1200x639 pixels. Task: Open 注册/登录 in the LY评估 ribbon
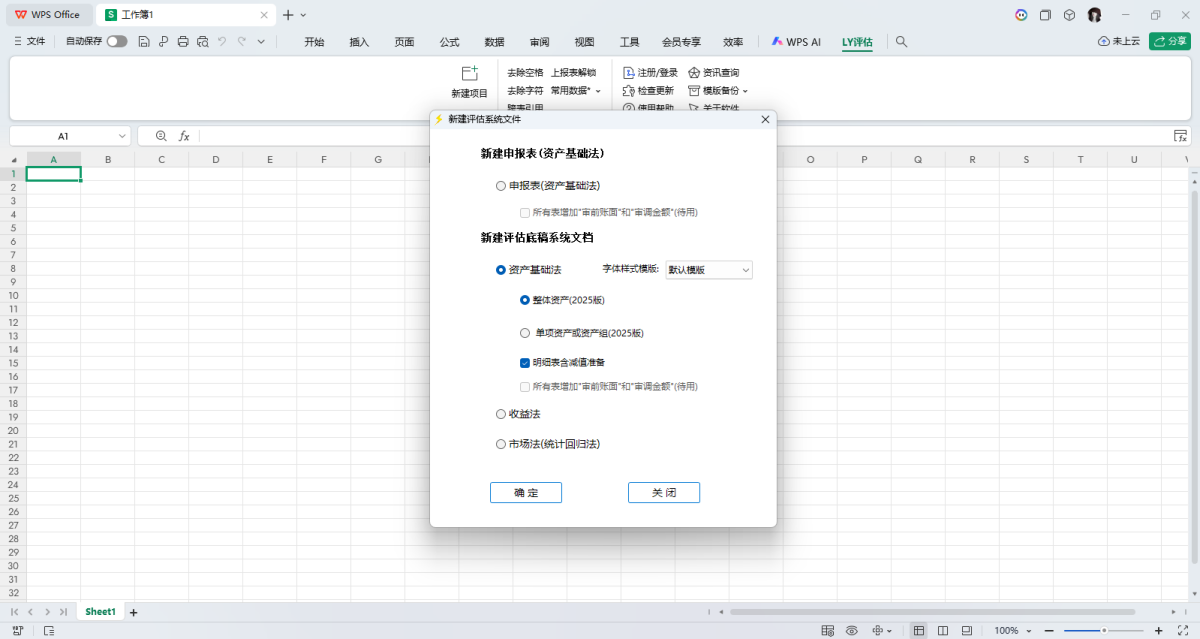pyautogui.click(x=652, y=72)
